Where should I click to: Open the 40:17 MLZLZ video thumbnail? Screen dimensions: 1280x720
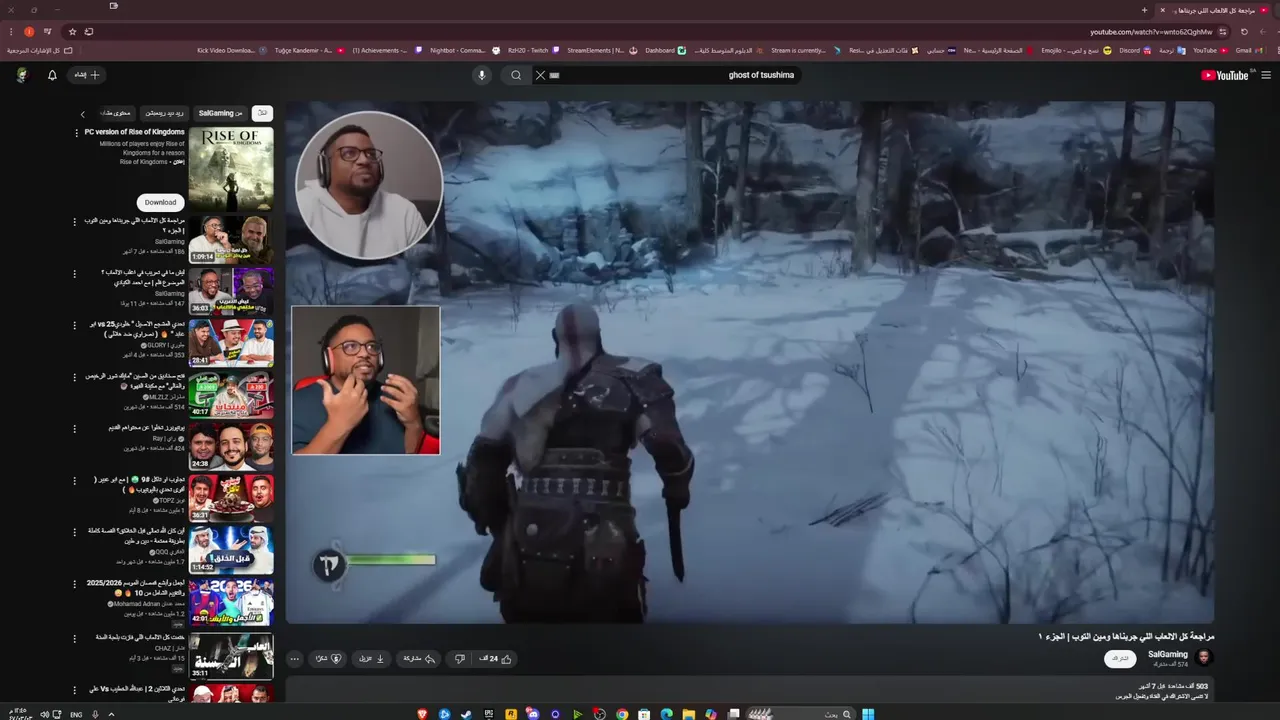[231, 395]
